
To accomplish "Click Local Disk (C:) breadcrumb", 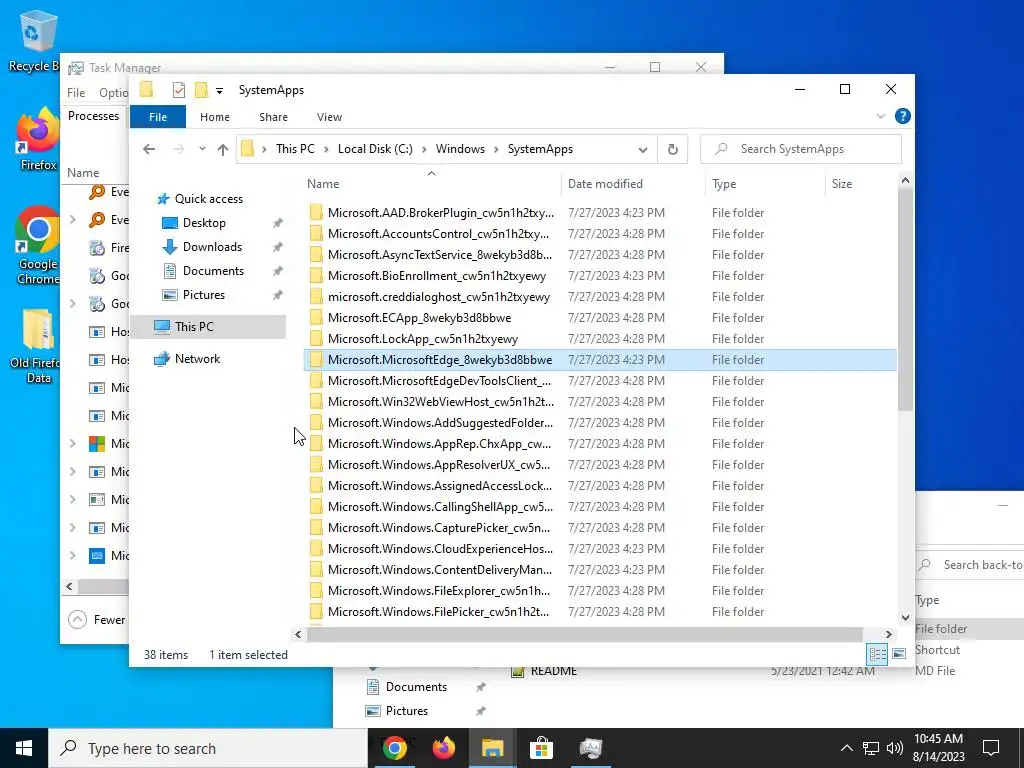I will click(x=375, y=149).
